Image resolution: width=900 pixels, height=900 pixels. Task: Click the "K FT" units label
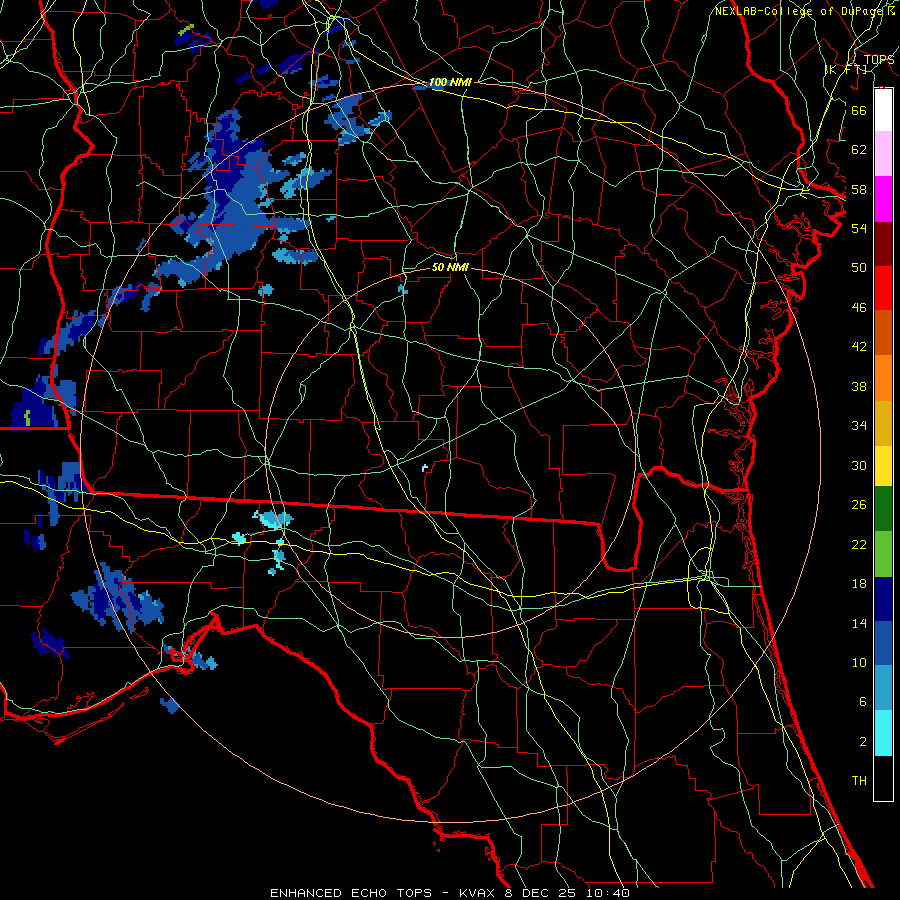tap(846, 69)
